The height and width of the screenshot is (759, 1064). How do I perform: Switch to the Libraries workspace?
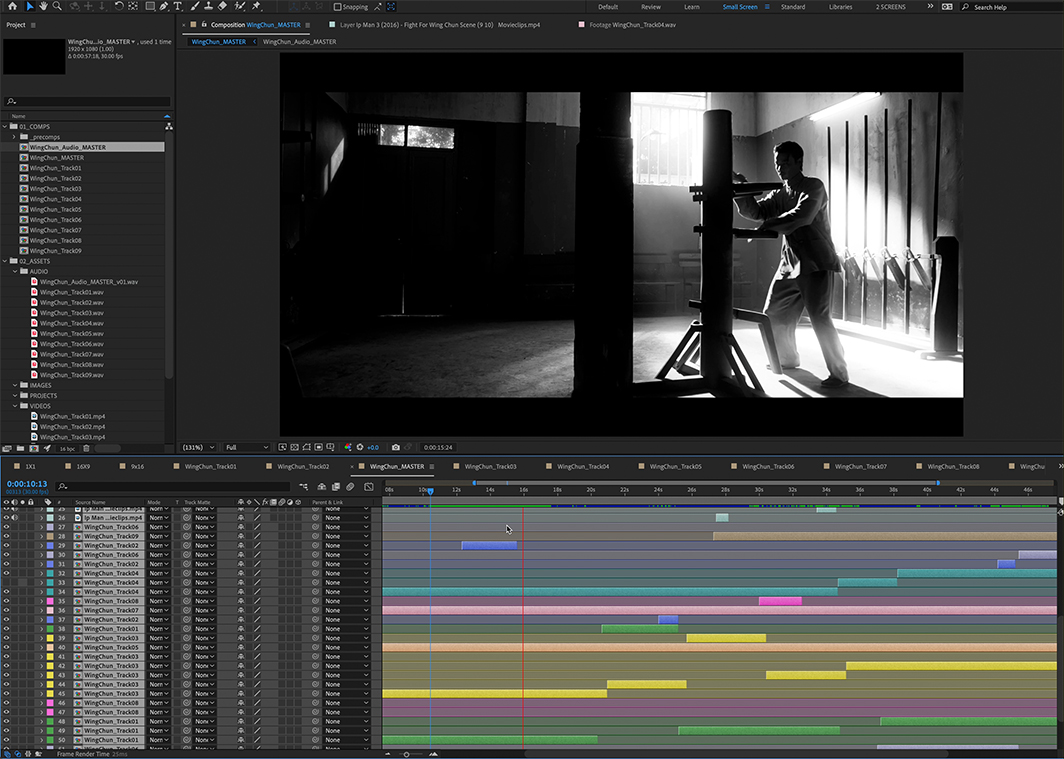tap(840, 7)
